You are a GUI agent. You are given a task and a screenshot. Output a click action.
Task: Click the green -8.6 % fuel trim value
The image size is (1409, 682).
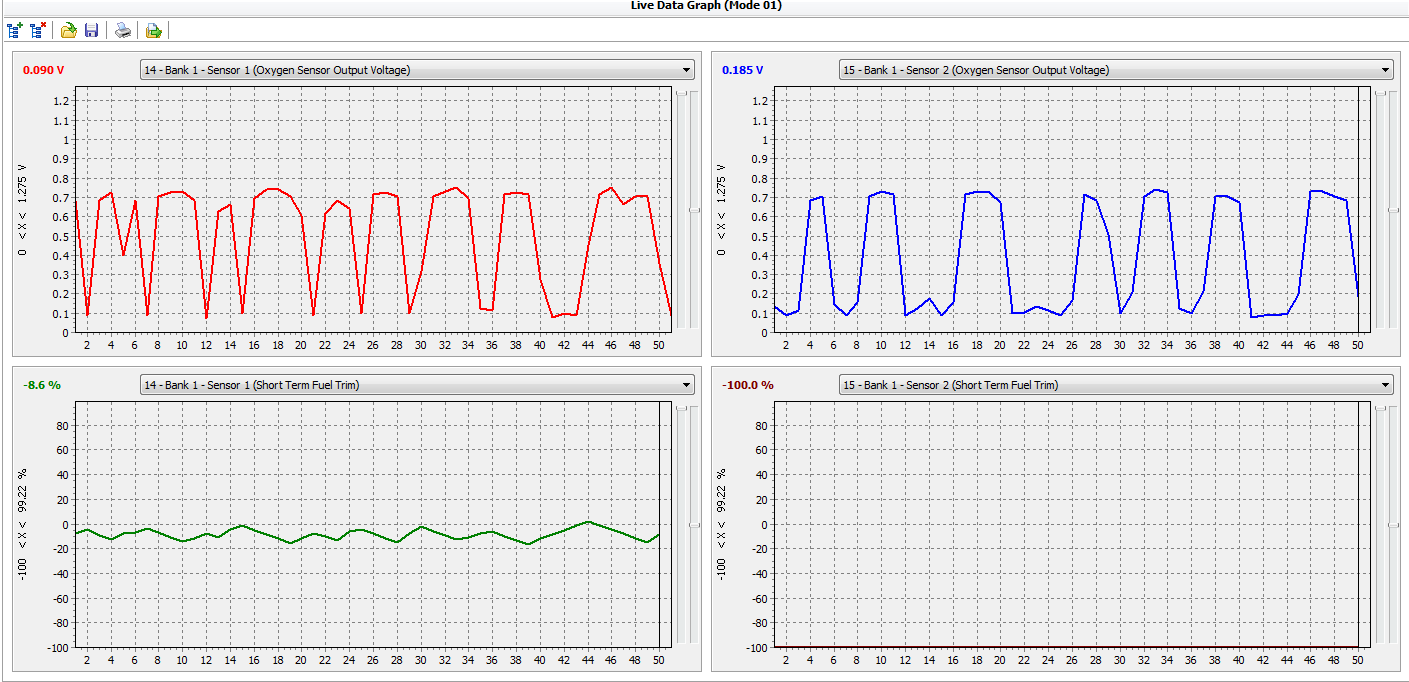[42, 385]
